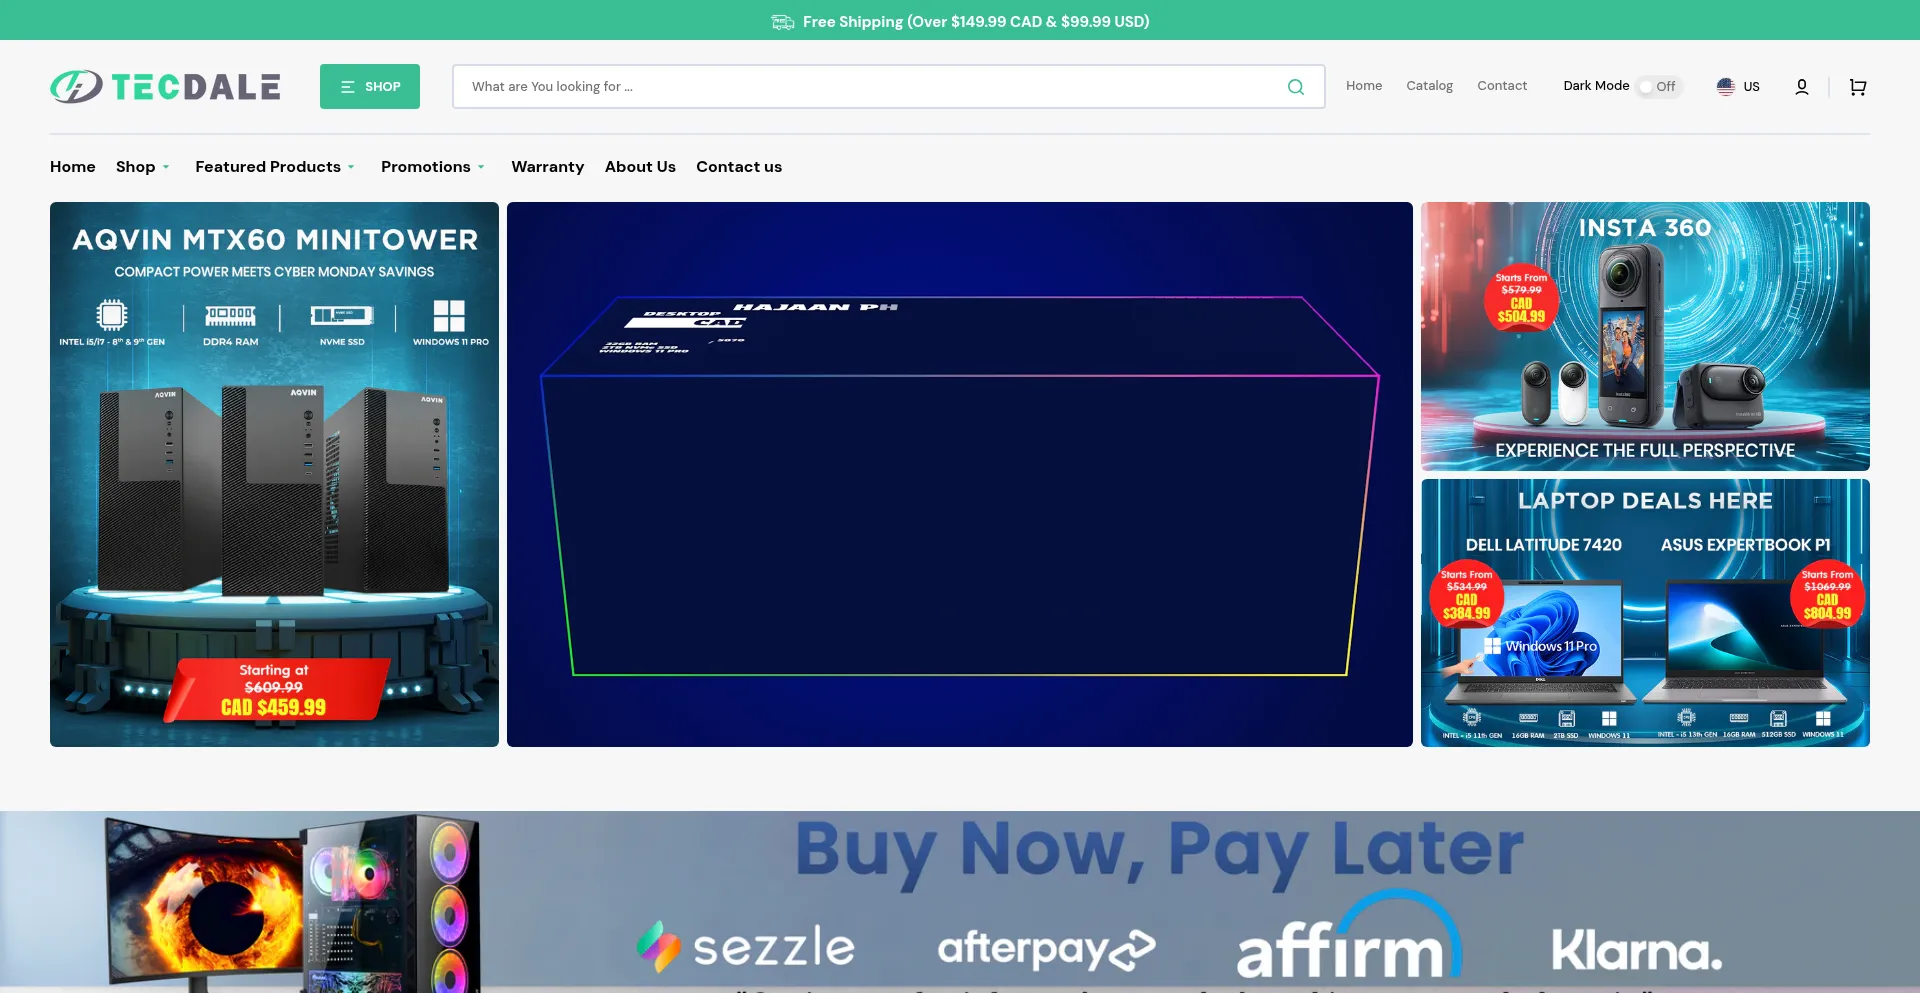
Task: Click the Contact link in top header
Action: 1502,86
